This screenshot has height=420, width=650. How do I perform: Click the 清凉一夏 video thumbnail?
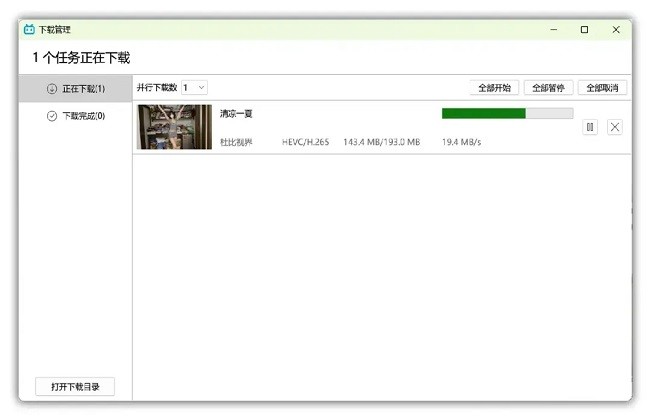tap(174, 127)
